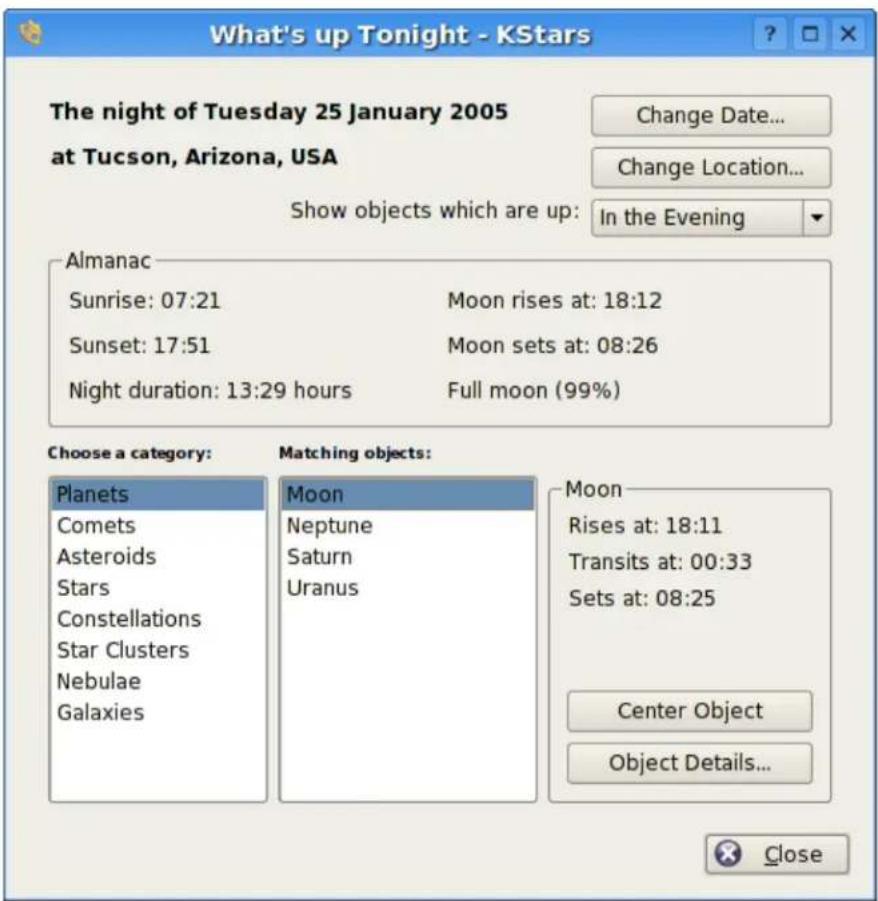Click the Close button
The image size is (878, 901).
[777, 854]
